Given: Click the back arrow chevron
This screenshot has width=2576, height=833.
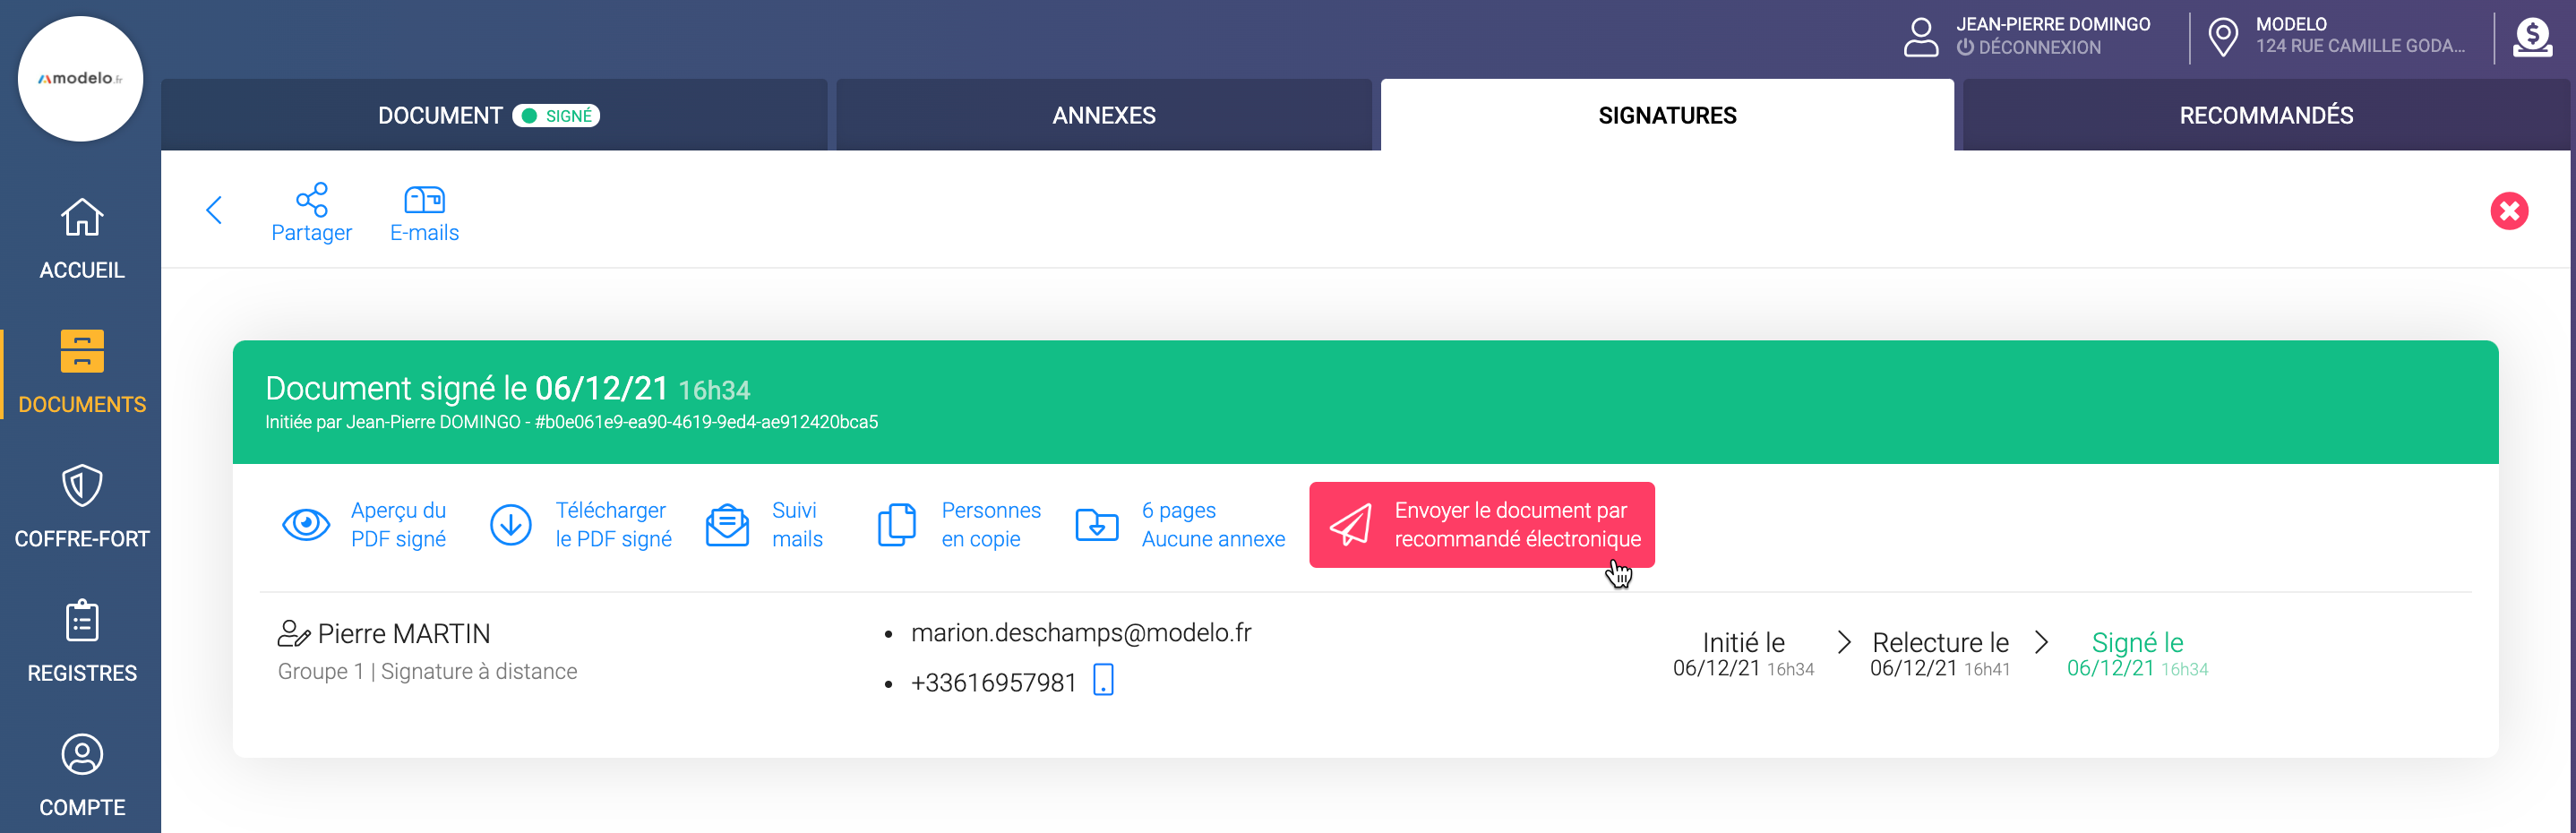Looking at the screenshot, I should coord(214,210).
